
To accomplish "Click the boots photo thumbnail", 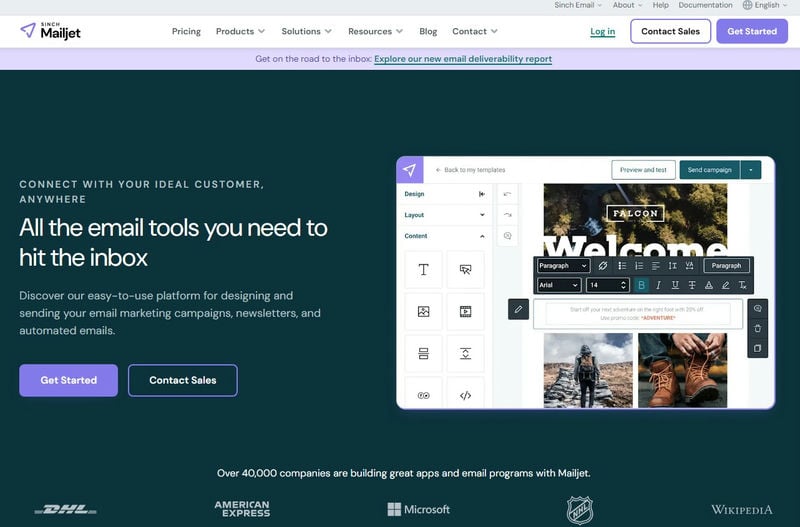I will point(683,370).
